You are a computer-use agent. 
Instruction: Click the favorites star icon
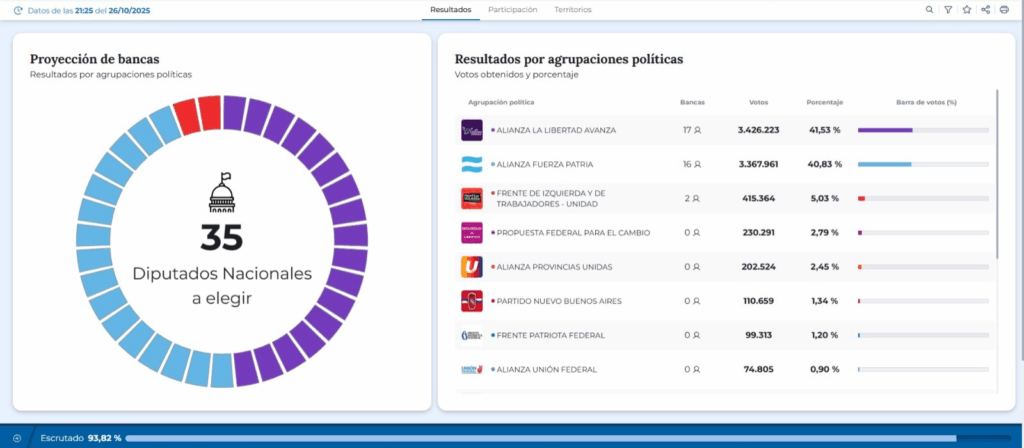pos(967,10)
